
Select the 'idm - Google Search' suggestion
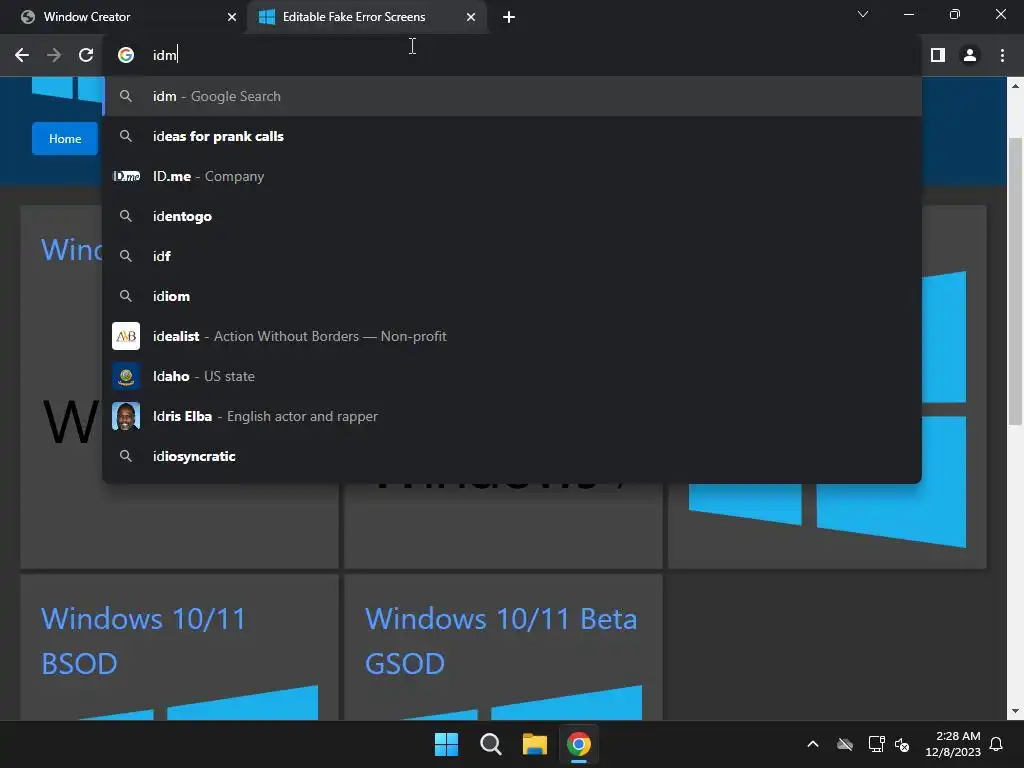512,96
